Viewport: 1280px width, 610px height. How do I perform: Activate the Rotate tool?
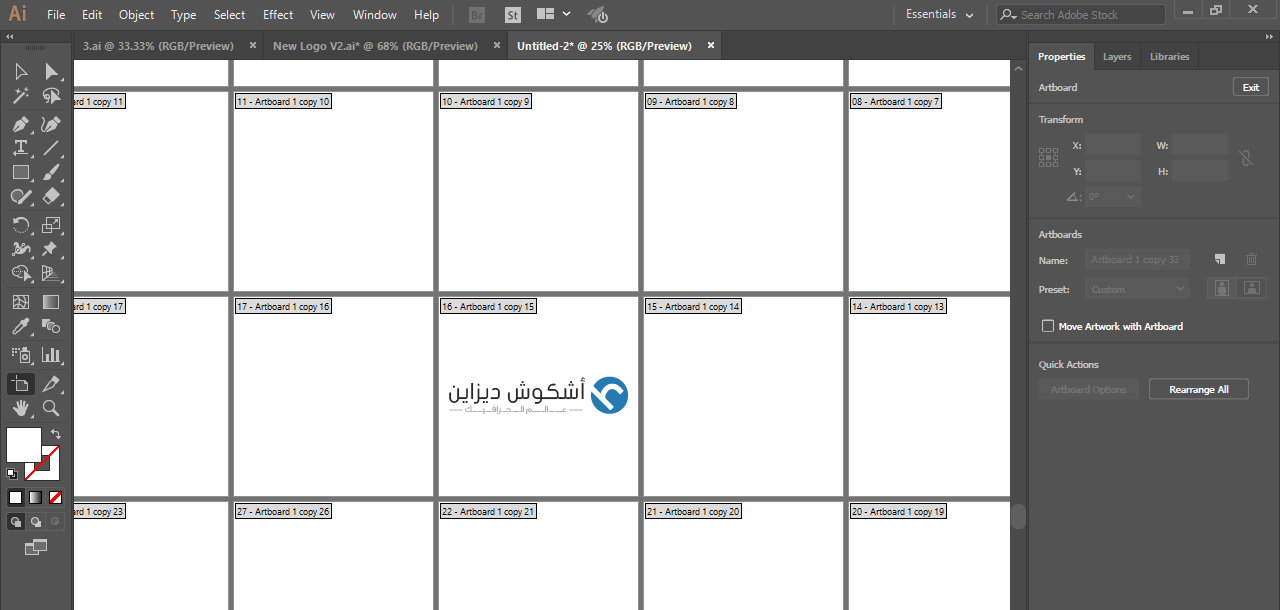(20, 225)
